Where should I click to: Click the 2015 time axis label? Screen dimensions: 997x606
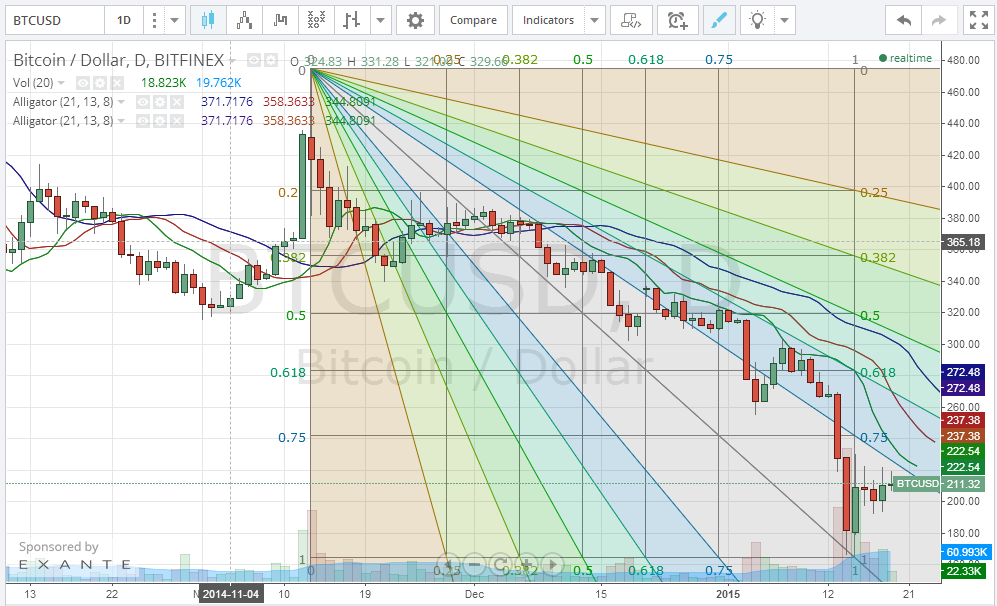tap(728, 594)
